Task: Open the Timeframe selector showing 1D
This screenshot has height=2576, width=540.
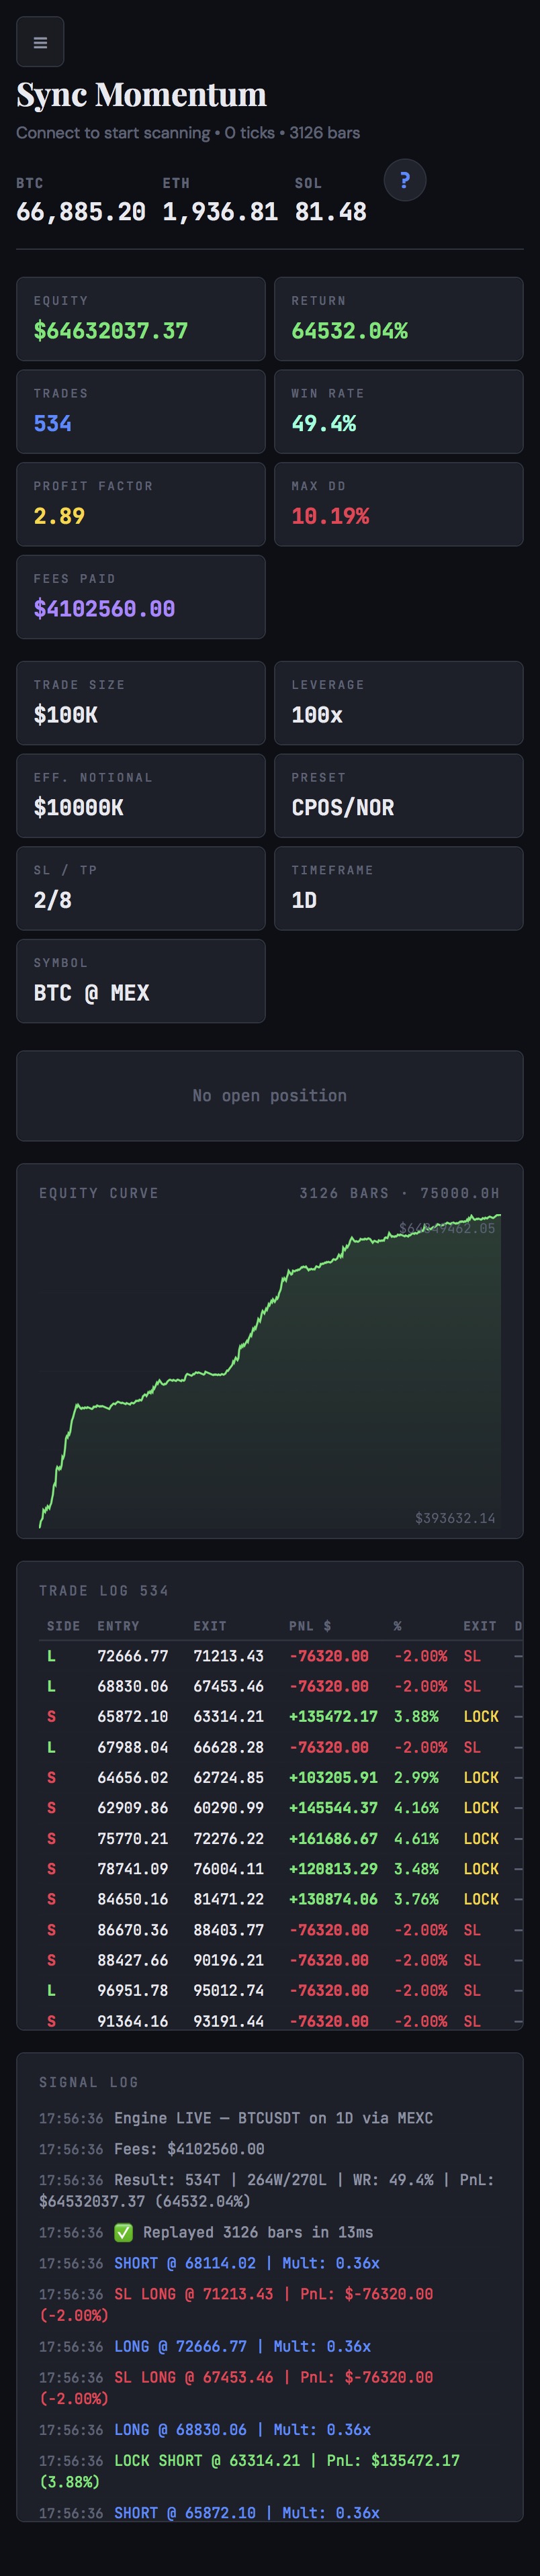Action: tap(398, 888)
